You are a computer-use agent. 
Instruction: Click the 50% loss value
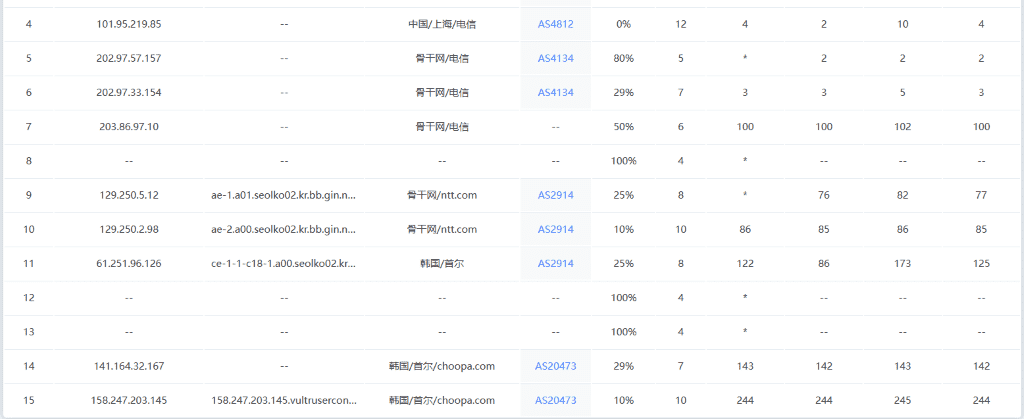tap(624, 127)
